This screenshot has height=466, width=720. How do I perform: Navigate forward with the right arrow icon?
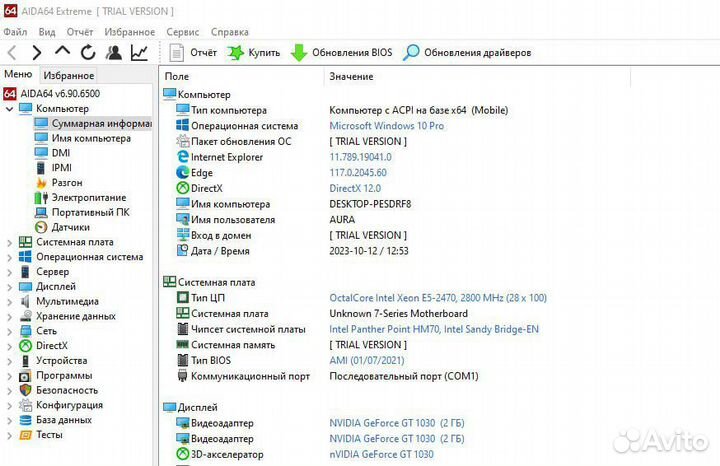tap(37, 53)
